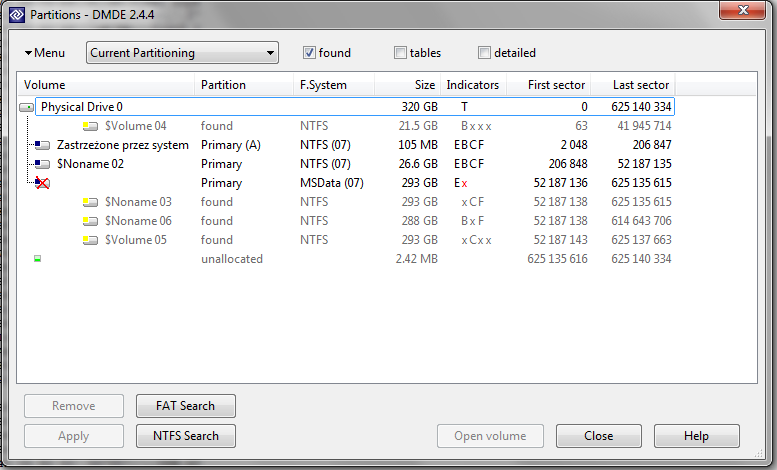Open the Current Partitioning dropdown
The width and height of the screenshot is (777, 470).
(182, 53)
